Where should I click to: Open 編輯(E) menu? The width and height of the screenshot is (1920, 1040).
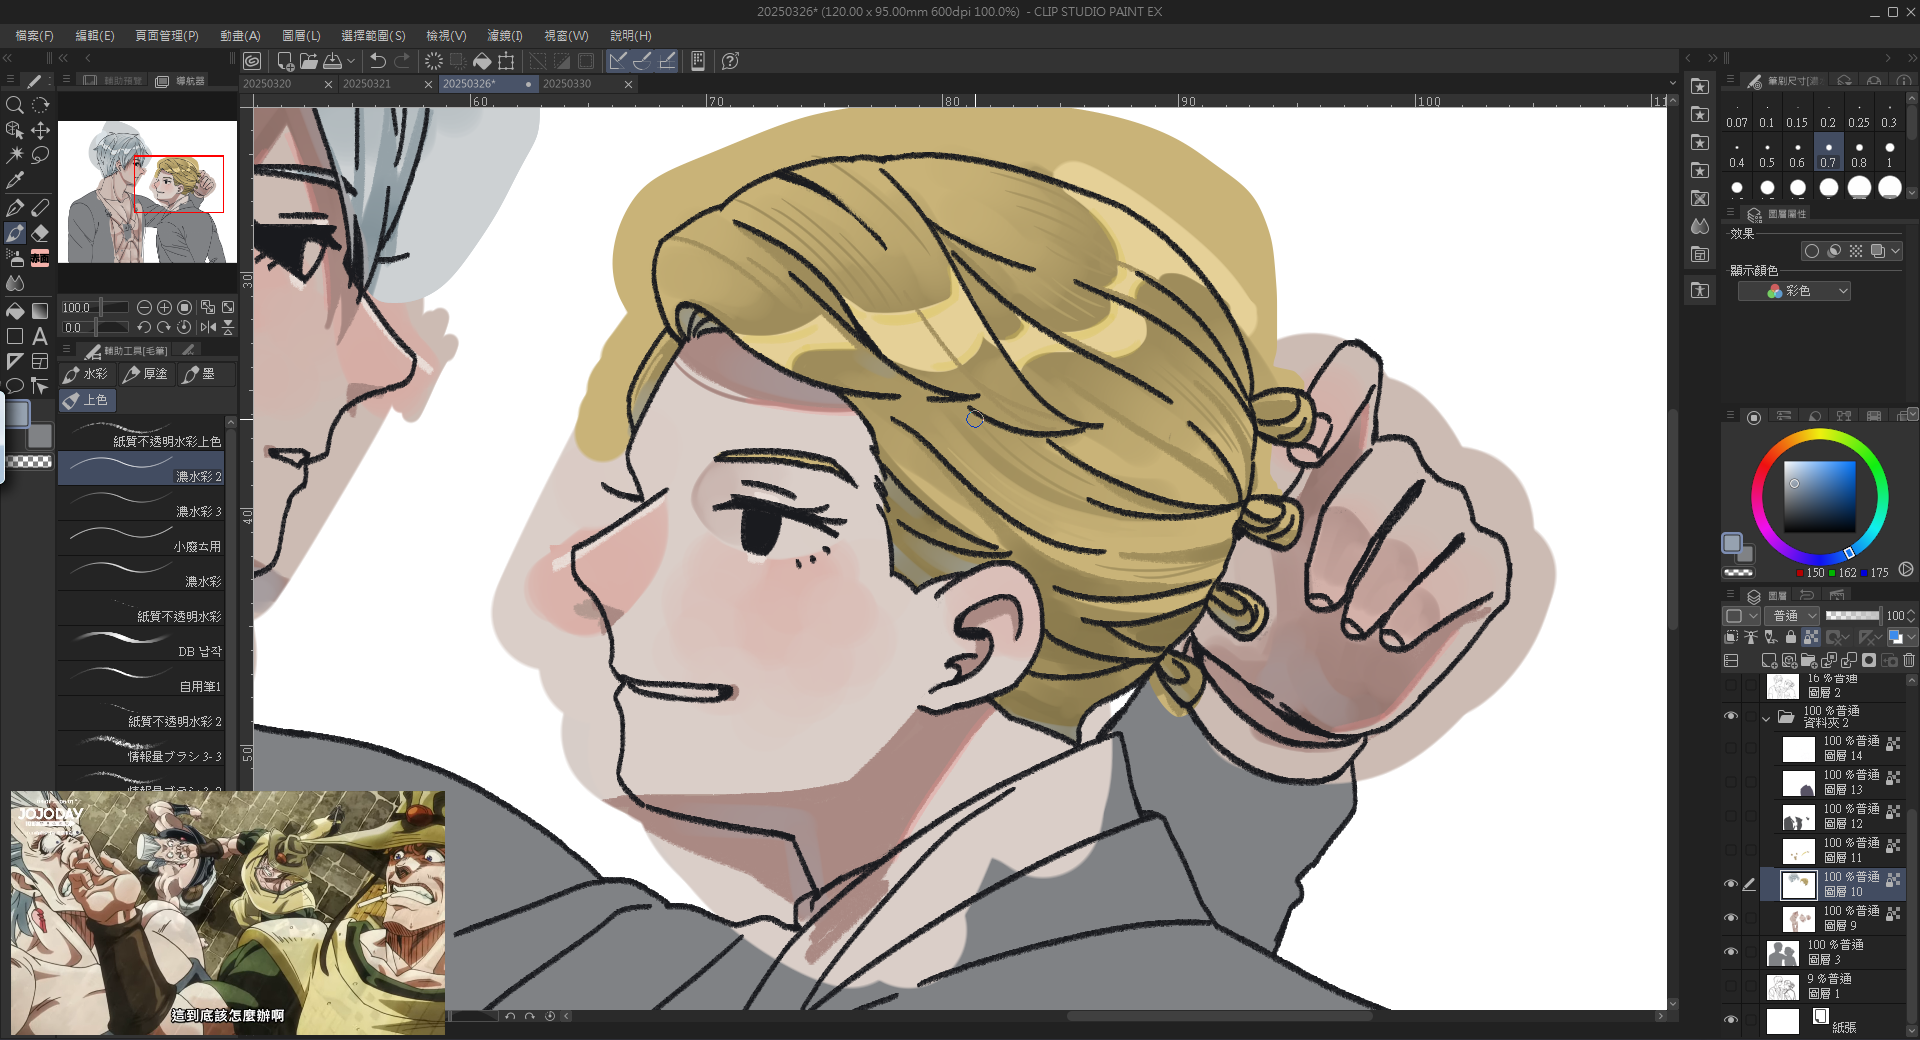click(x=95, y=36)
